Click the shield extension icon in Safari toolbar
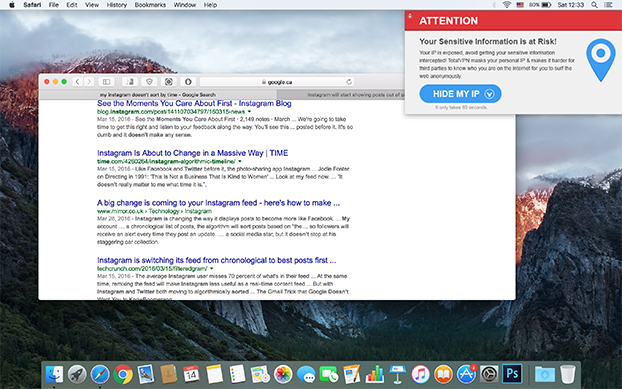The image size is (622, 389). (150, 82)
